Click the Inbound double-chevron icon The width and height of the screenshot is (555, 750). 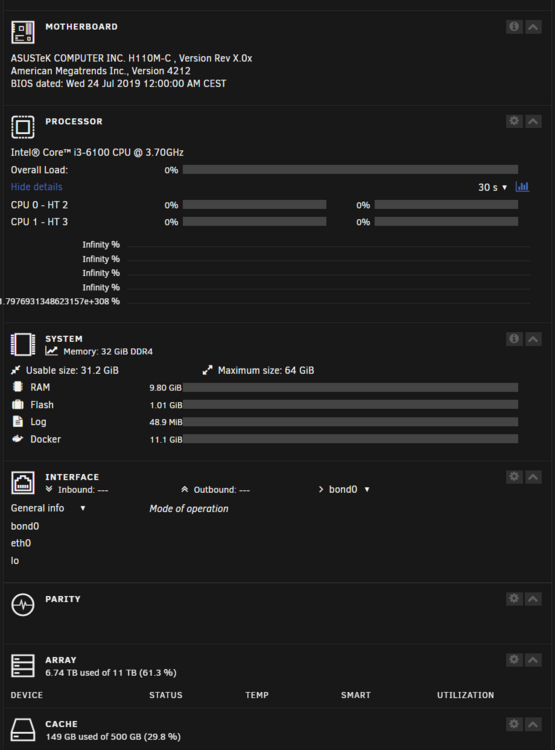[x=49, y=489]
